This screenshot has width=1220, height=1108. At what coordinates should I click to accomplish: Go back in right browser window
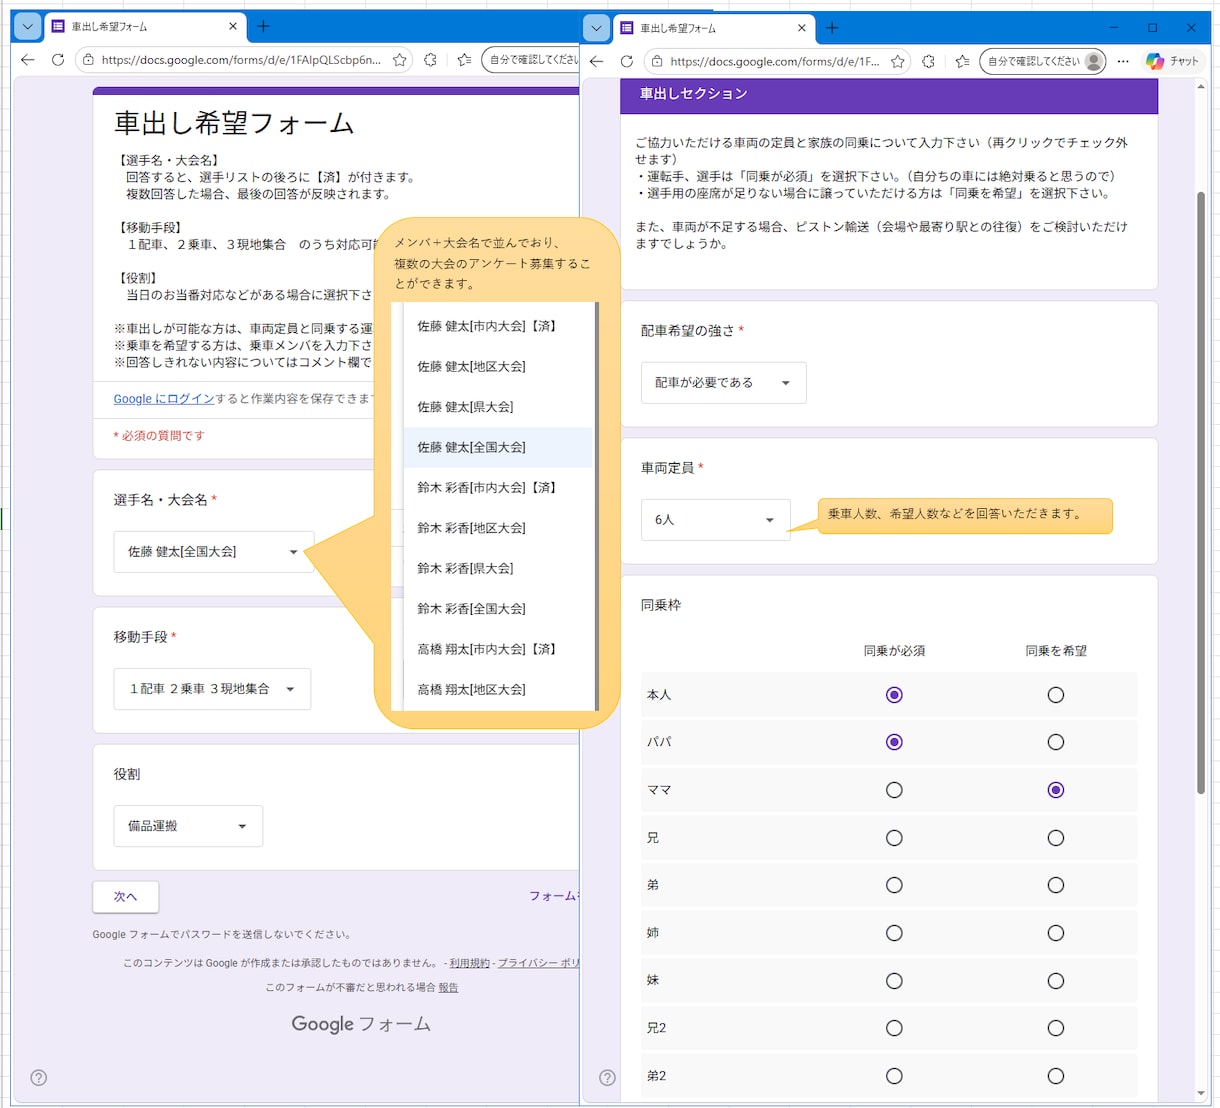coord(597,61)
